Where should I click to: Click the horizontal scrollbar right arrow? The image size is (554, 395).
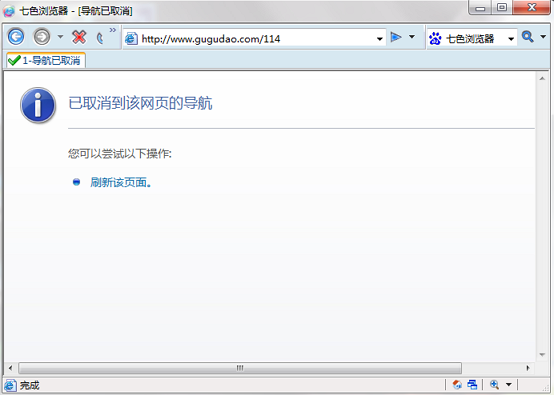point(528,368)
